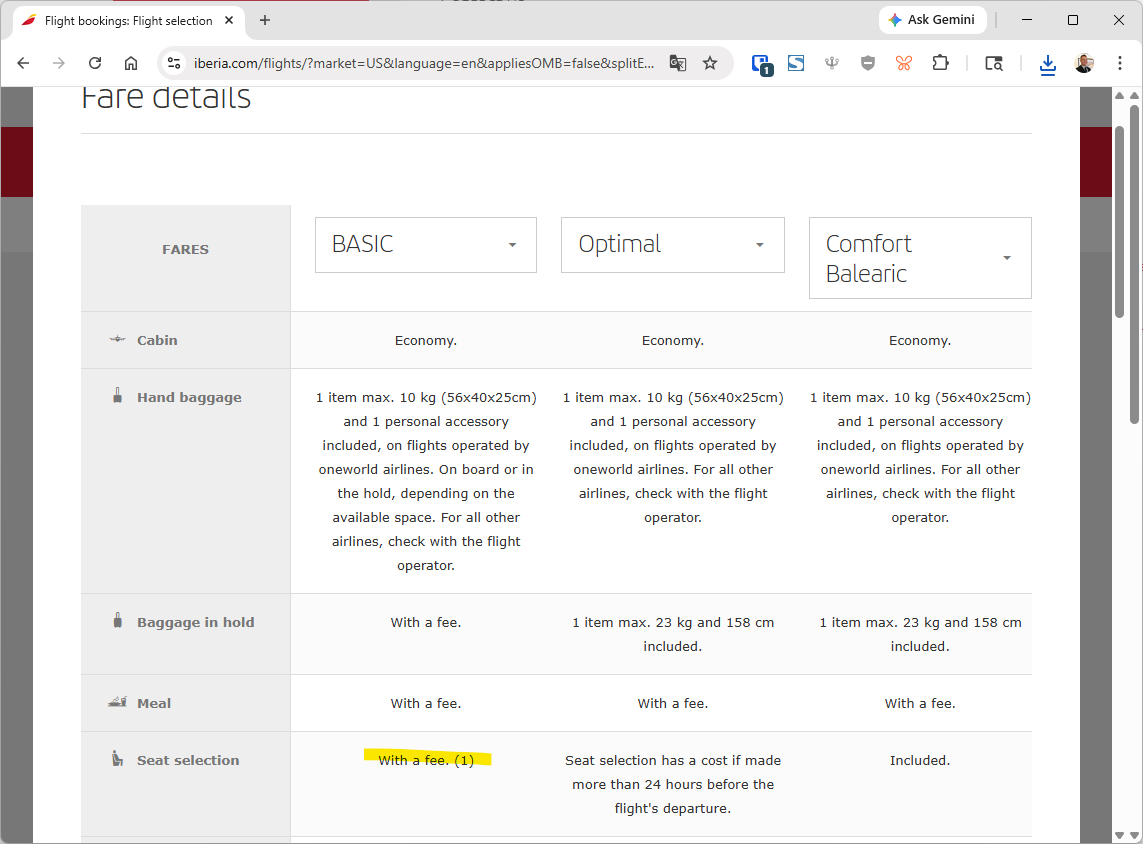
Task: Open the Extensions puzzle menu
Action: pyautogui.click(x=940, y=63)
